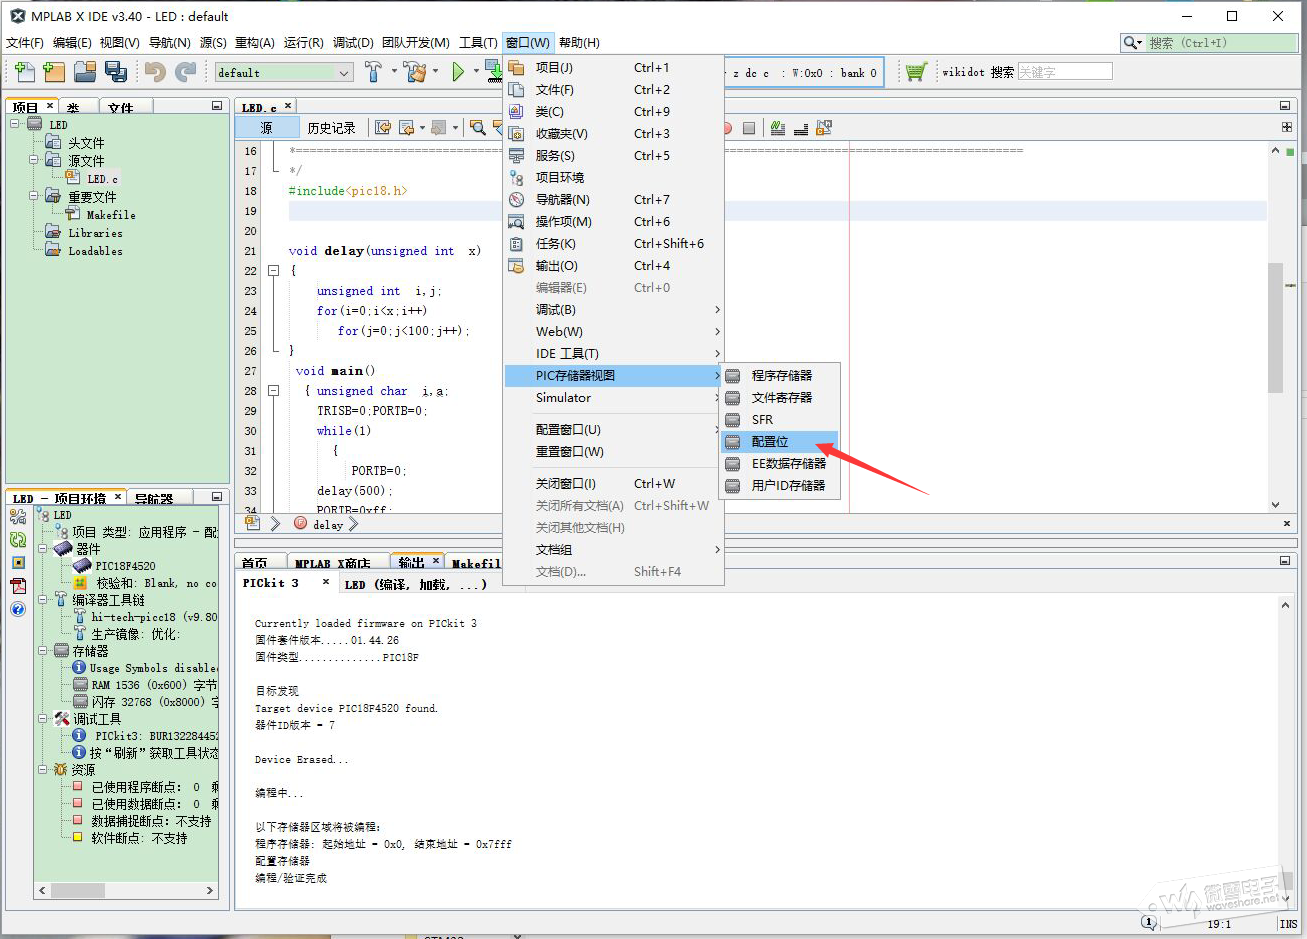Click the Save All disks icon
Image resolution: width=1307 pixels, height=939 pixels.
coord(116,72)
